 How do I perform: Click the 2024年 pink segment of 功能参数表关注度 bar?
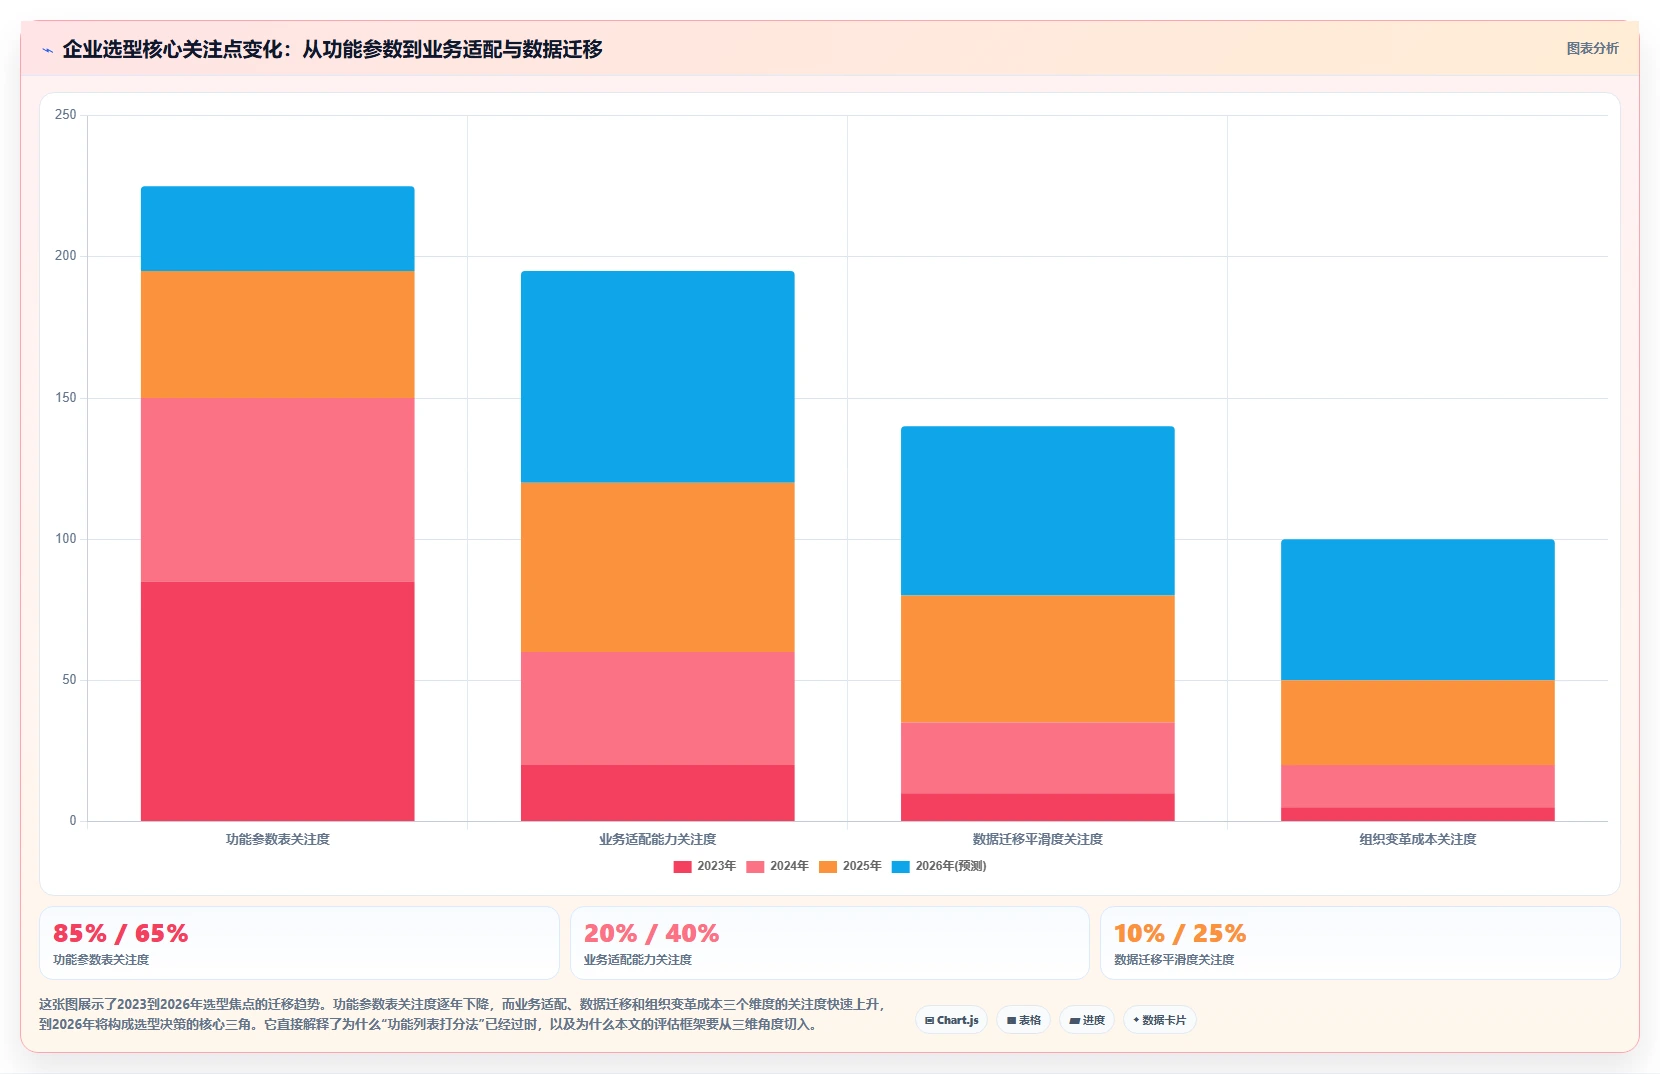click(x=278, y=490)
